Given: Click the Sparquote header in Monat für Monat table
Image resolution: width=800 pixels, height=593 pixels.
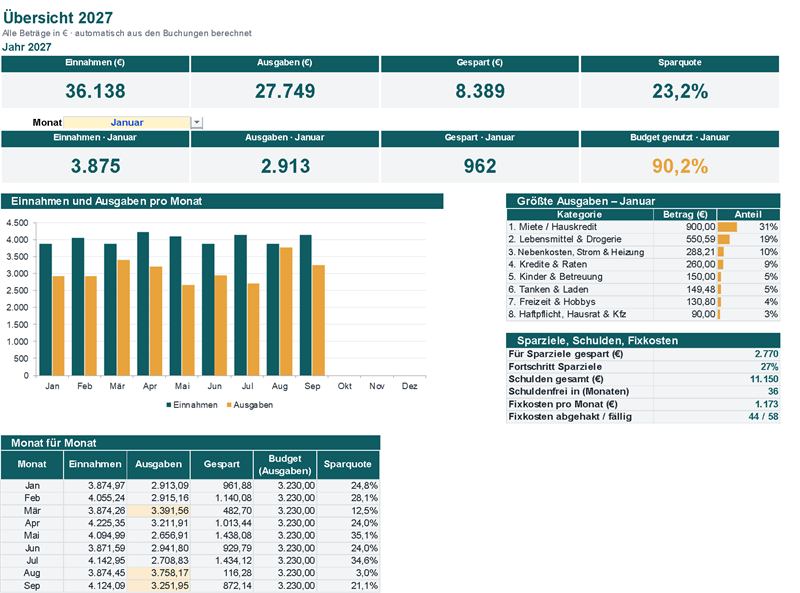Looking at the screenshot, I should (347, 464).
